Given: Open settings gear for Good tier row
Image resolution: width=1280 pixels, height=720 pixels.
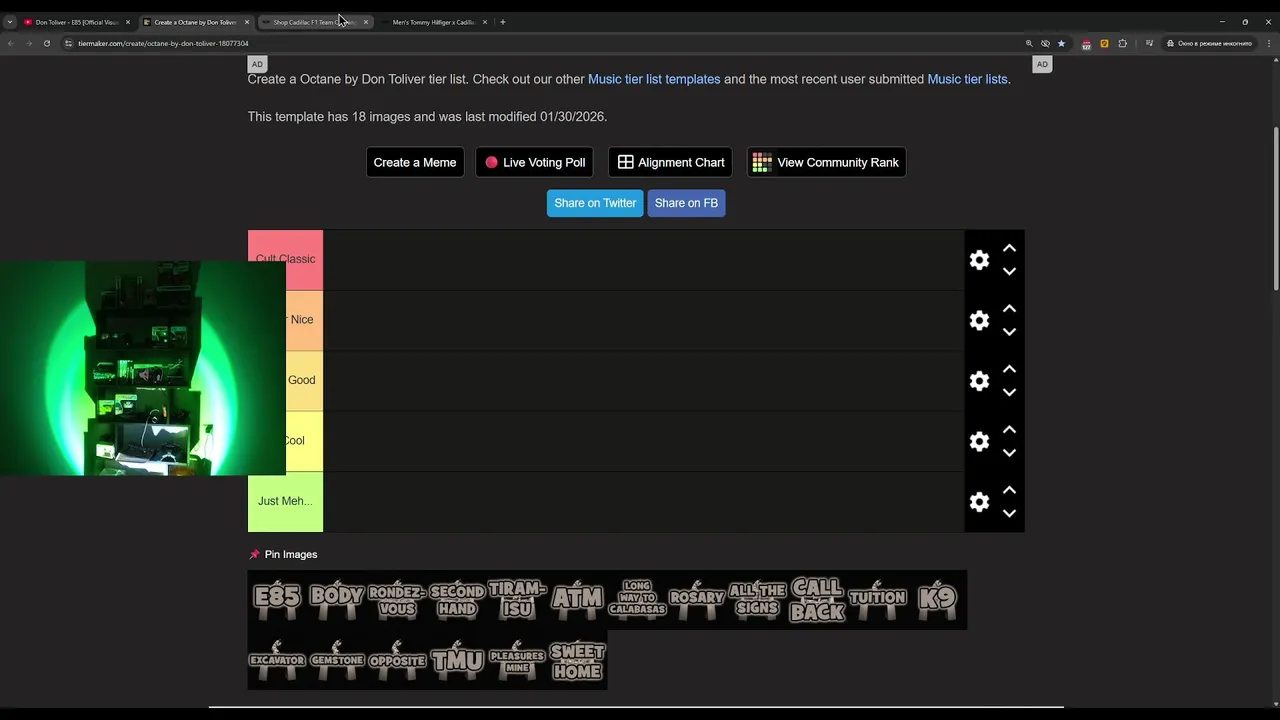Looking at the screenshot, I should [x=979, y=381].
